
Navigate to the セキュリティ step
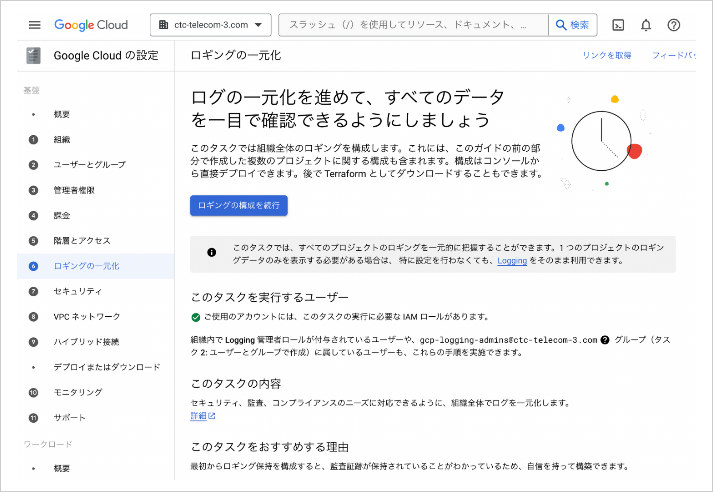click(x=77, y=291)
